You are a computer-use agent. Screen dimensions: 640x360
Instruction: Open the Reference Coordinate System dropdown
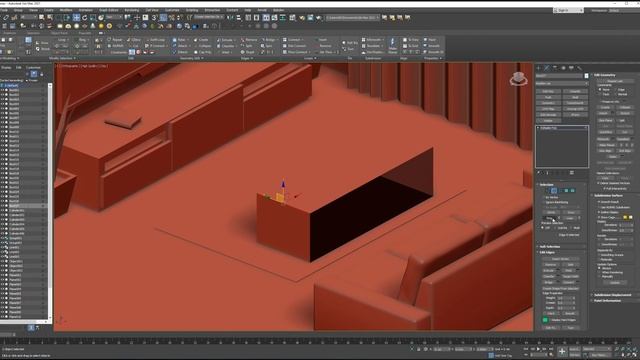[x=114, y=18]
